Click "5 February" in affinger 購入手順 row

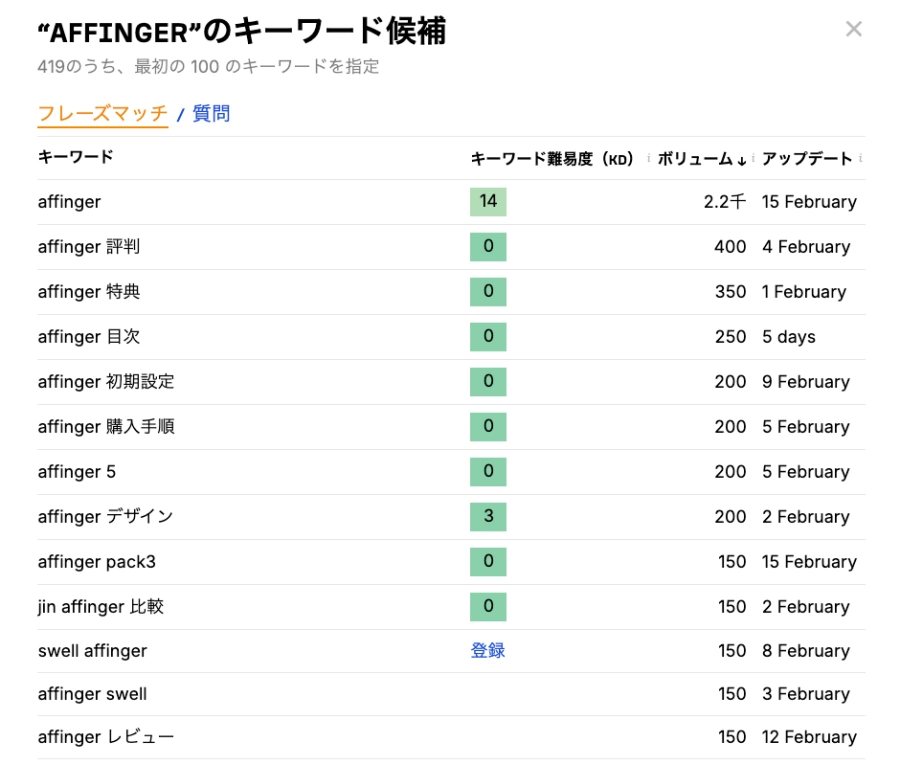pyautogui.click(x=806, y=426)
